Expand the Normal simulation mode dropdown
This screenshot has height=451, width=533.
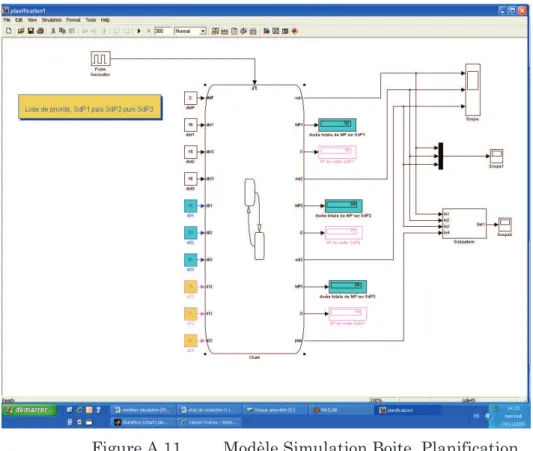click(x=190, y=31)
